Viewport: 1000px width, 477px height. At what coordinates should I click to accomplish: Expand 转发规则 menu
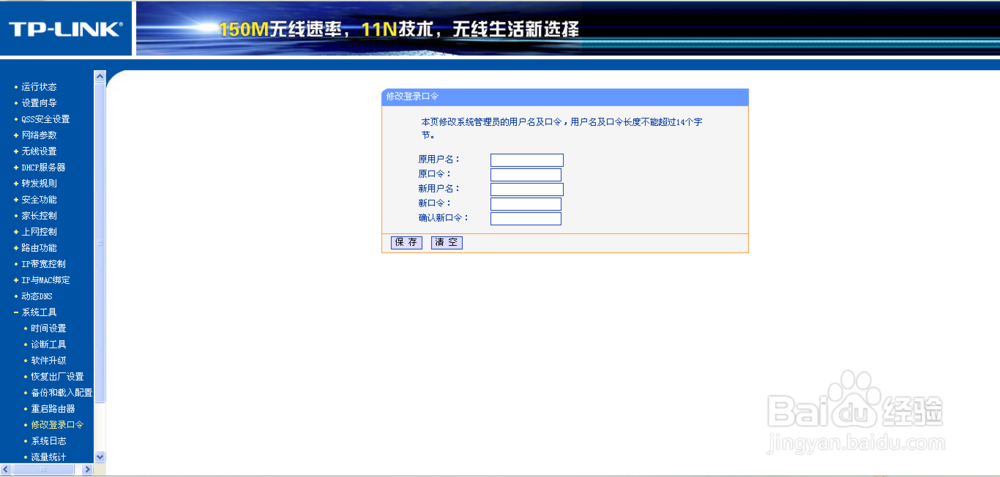(x=39, y=184)
